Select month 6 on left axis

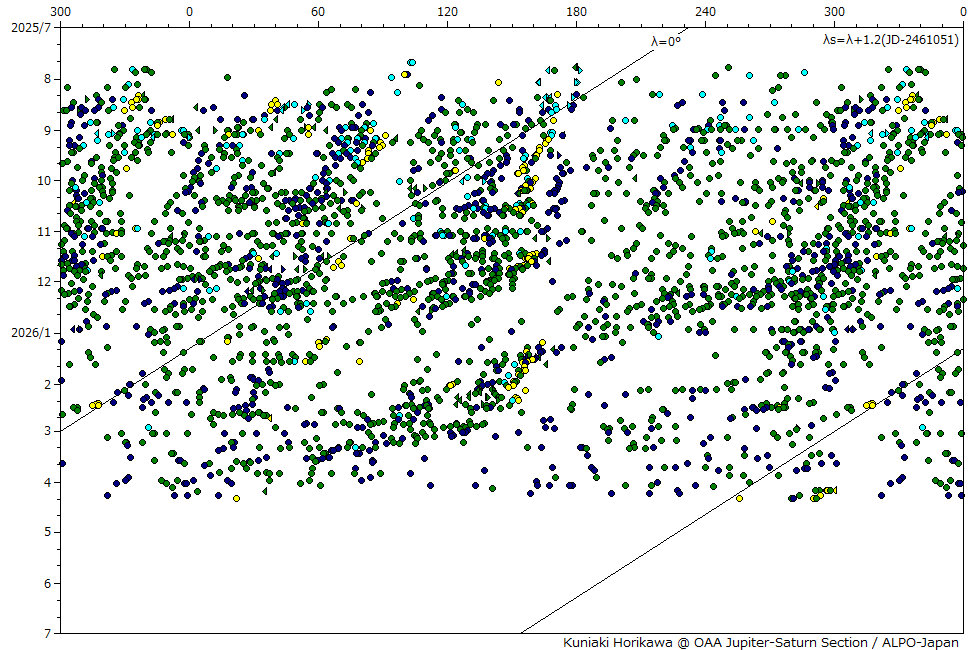pyautogui.click(x=47, y=584)
